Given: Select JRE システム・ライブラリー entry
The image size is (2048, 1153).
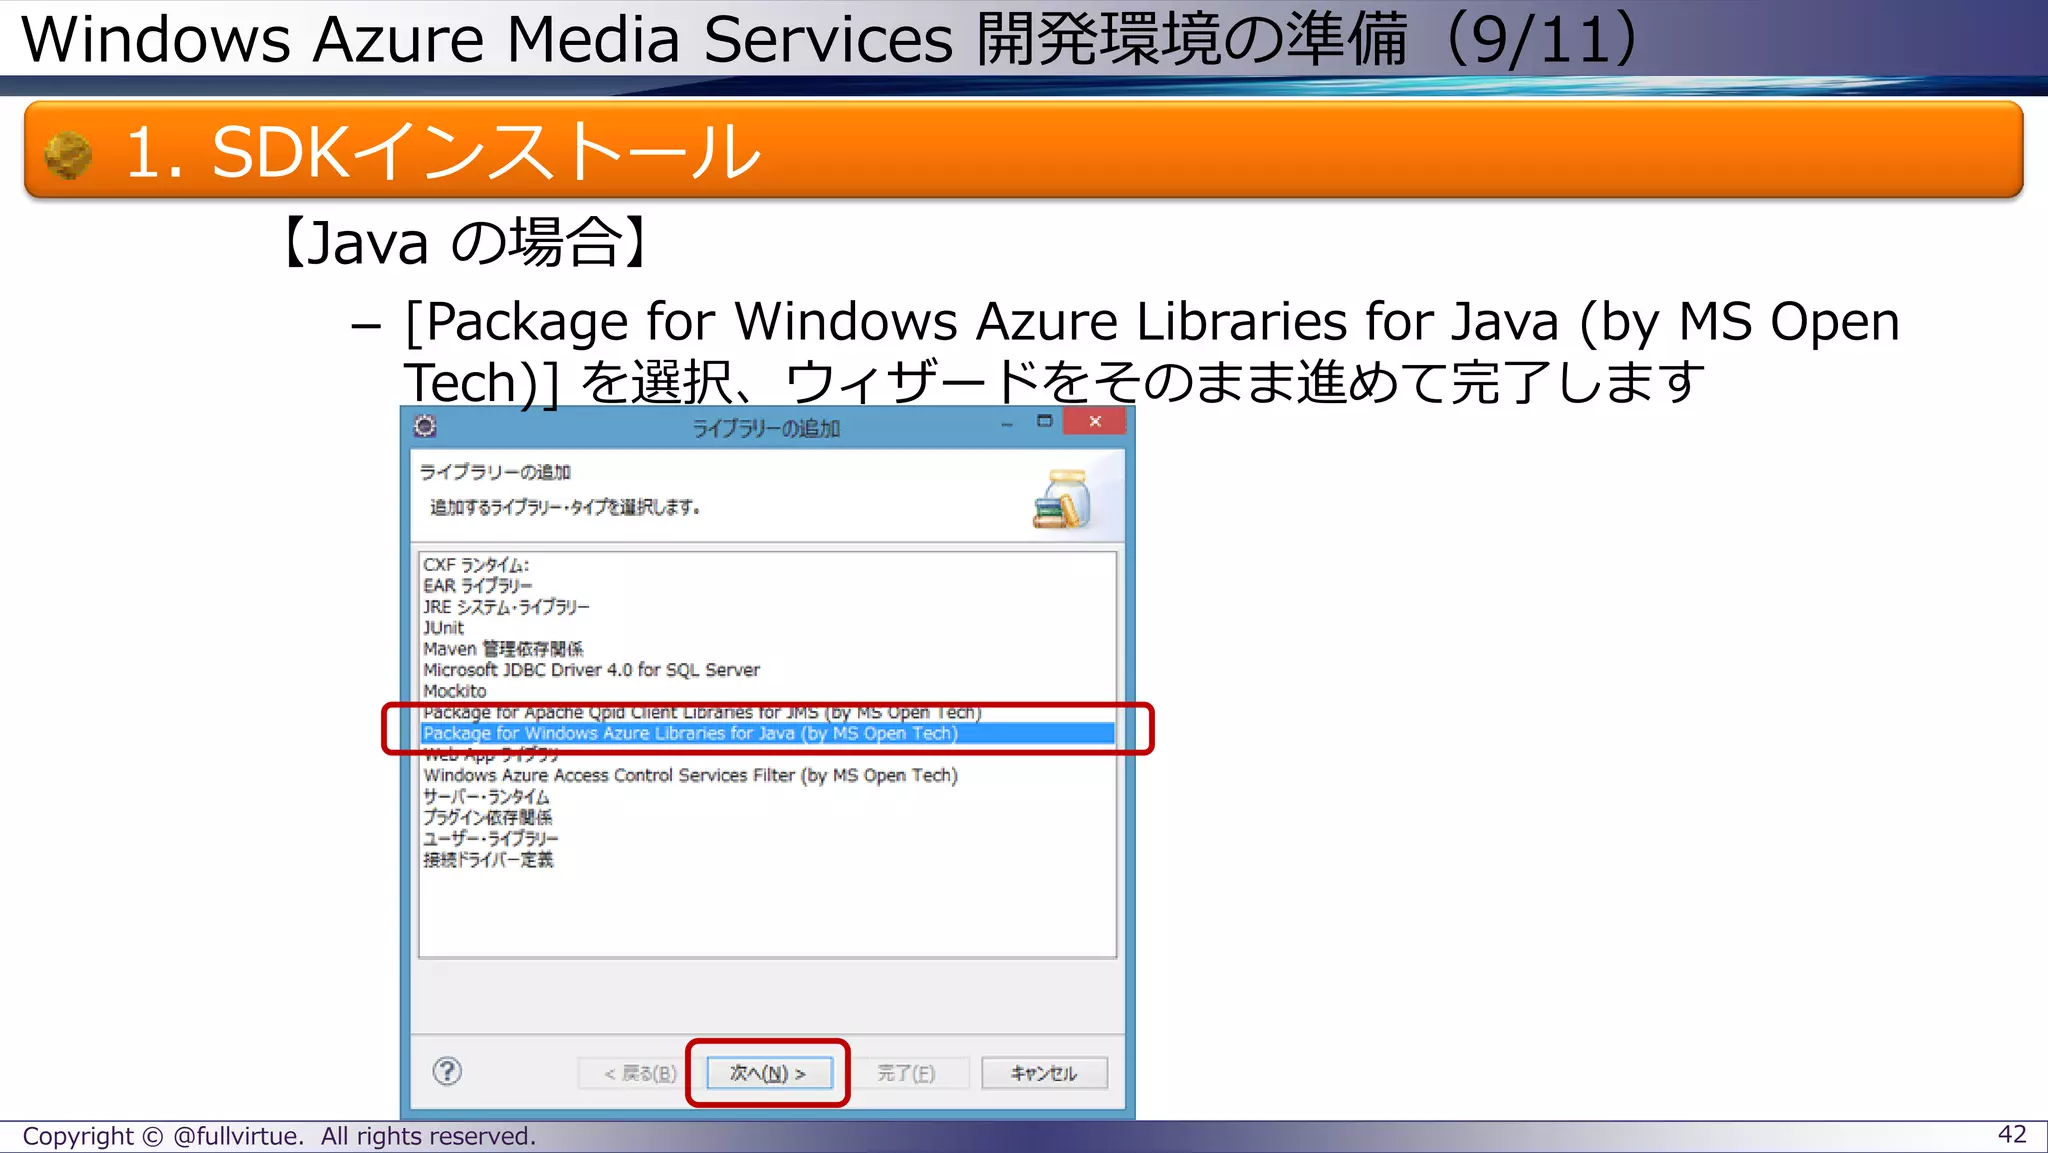Looking at the screenshot, I should tap(768, 607).
